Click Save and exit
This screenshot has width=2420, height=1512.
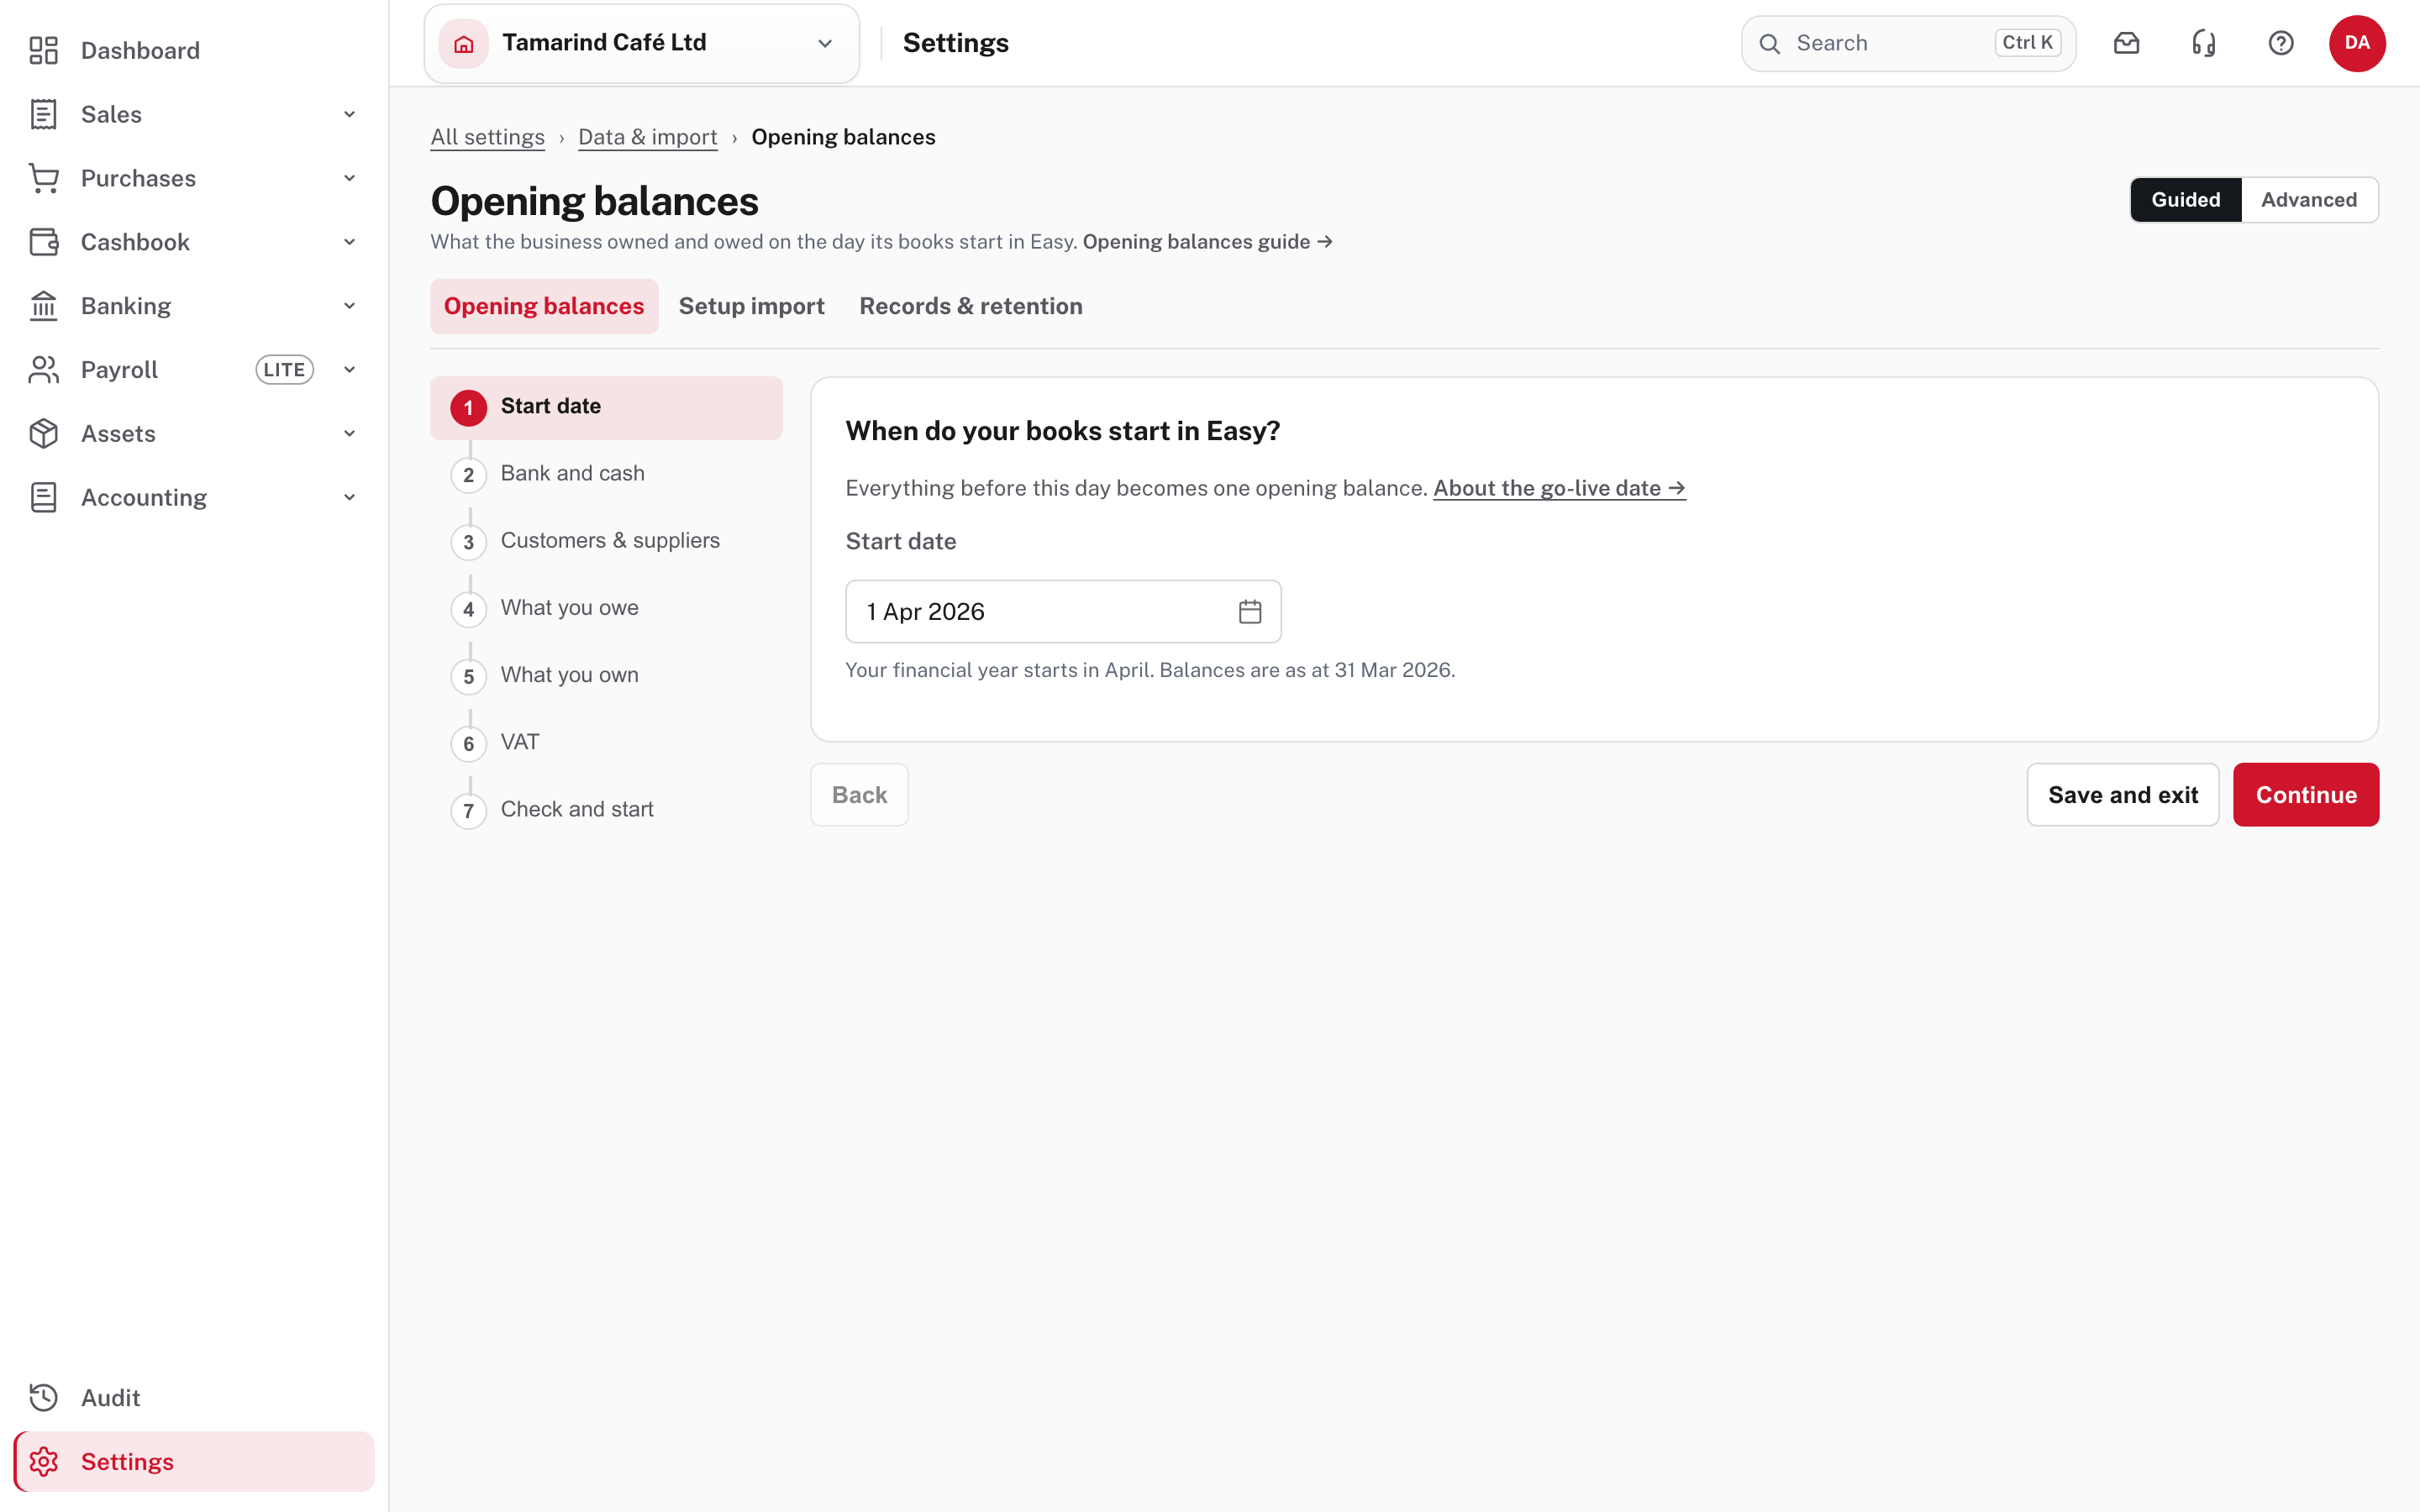pyautogui.click(x=2123, y=795)
